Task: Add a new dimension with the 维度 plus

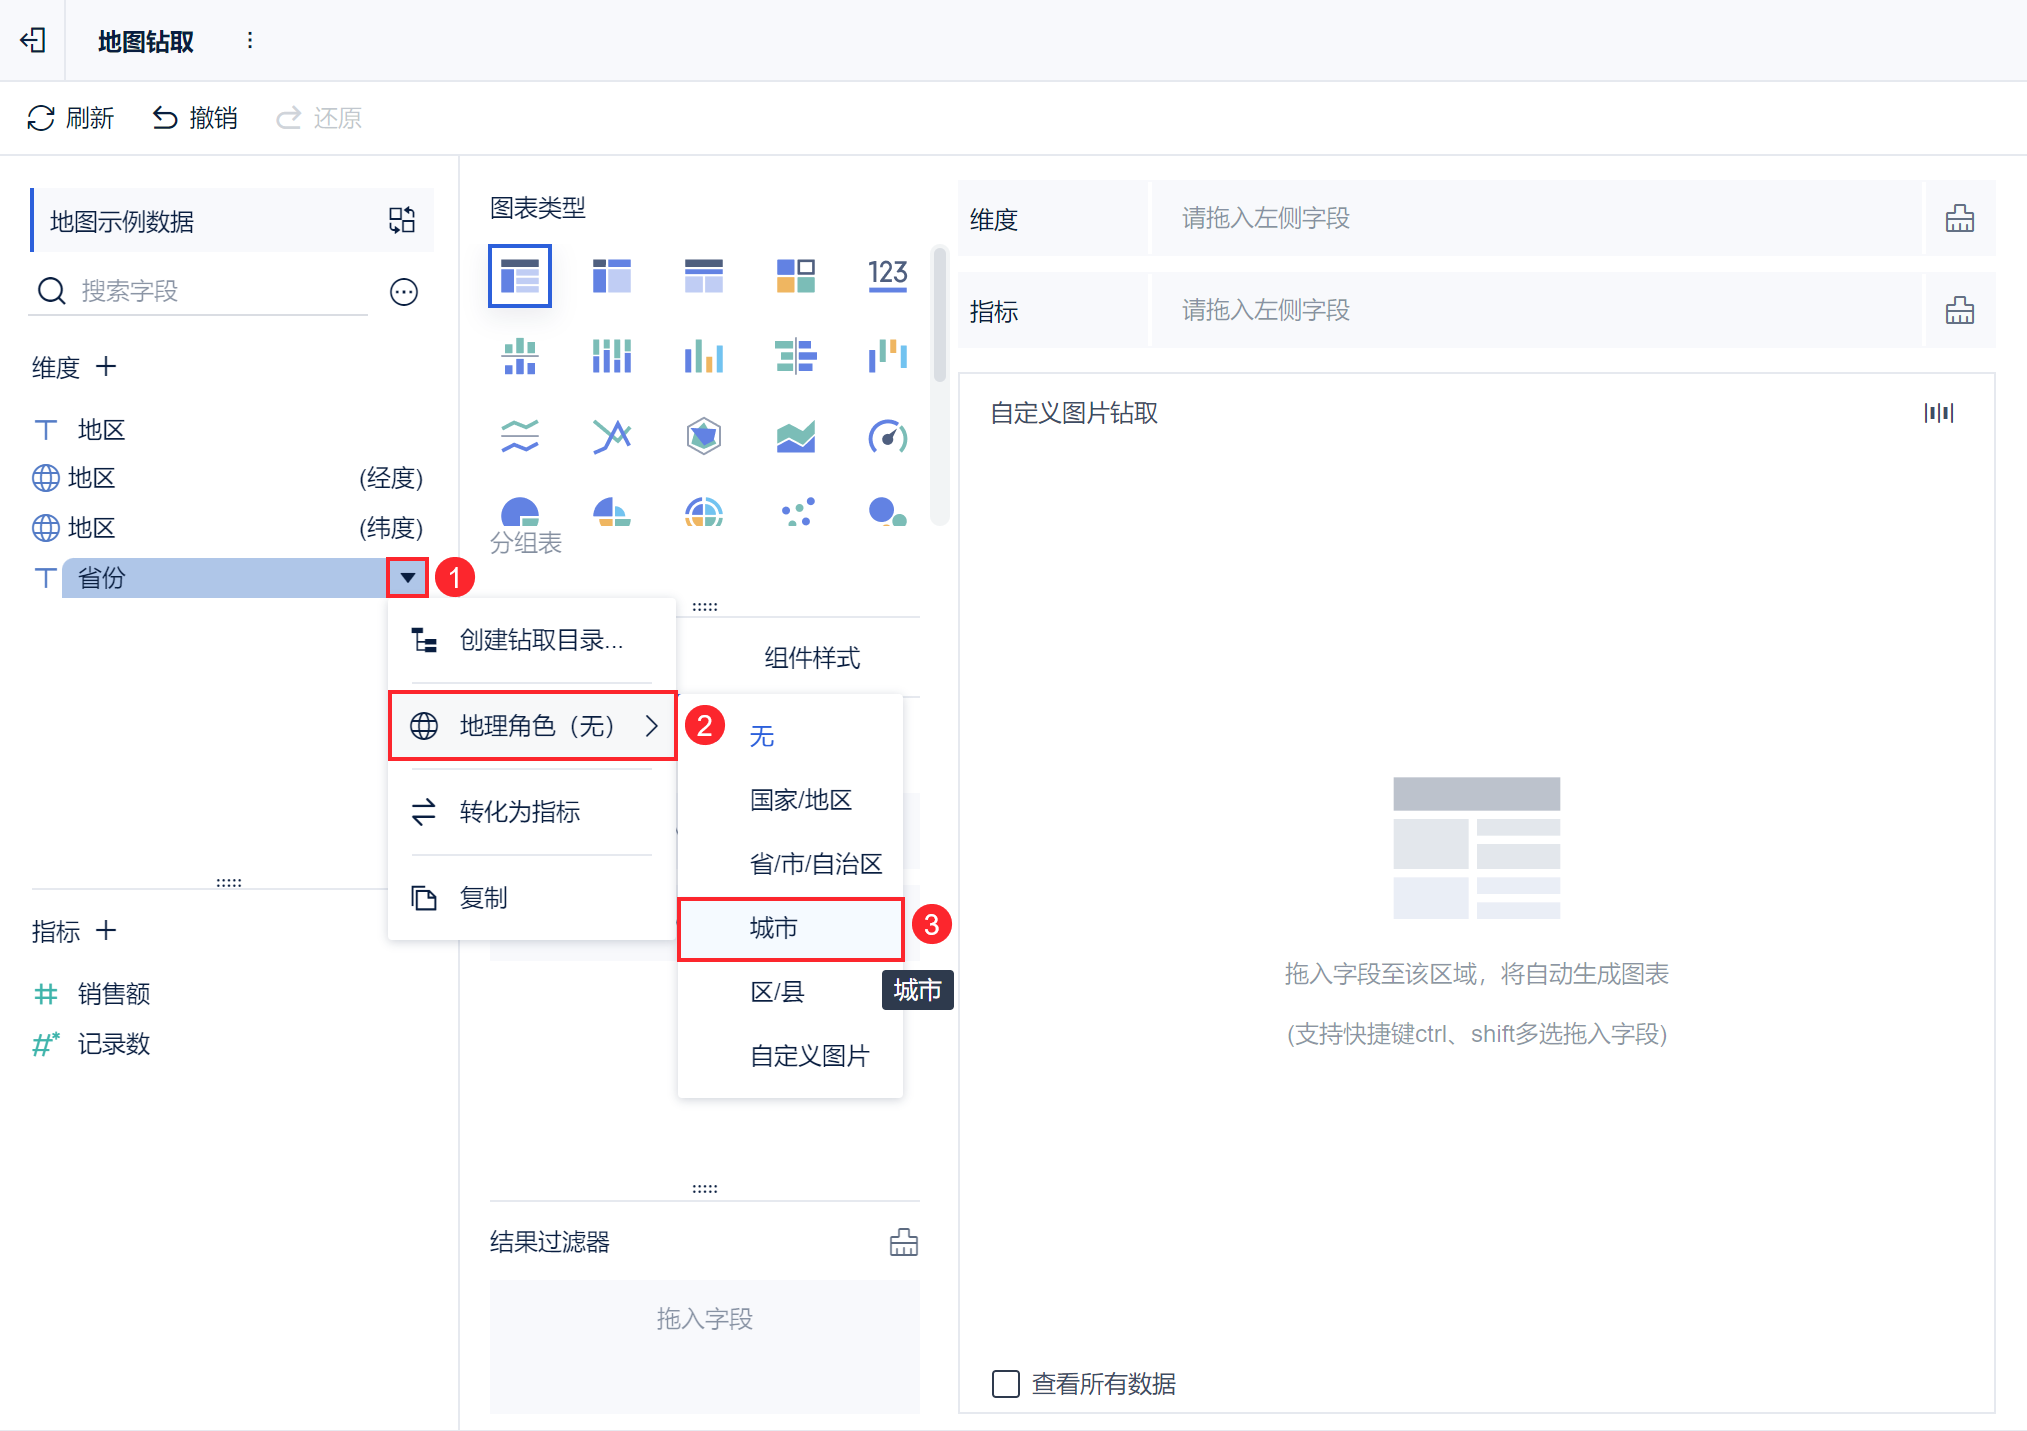Action: [106, 367]
